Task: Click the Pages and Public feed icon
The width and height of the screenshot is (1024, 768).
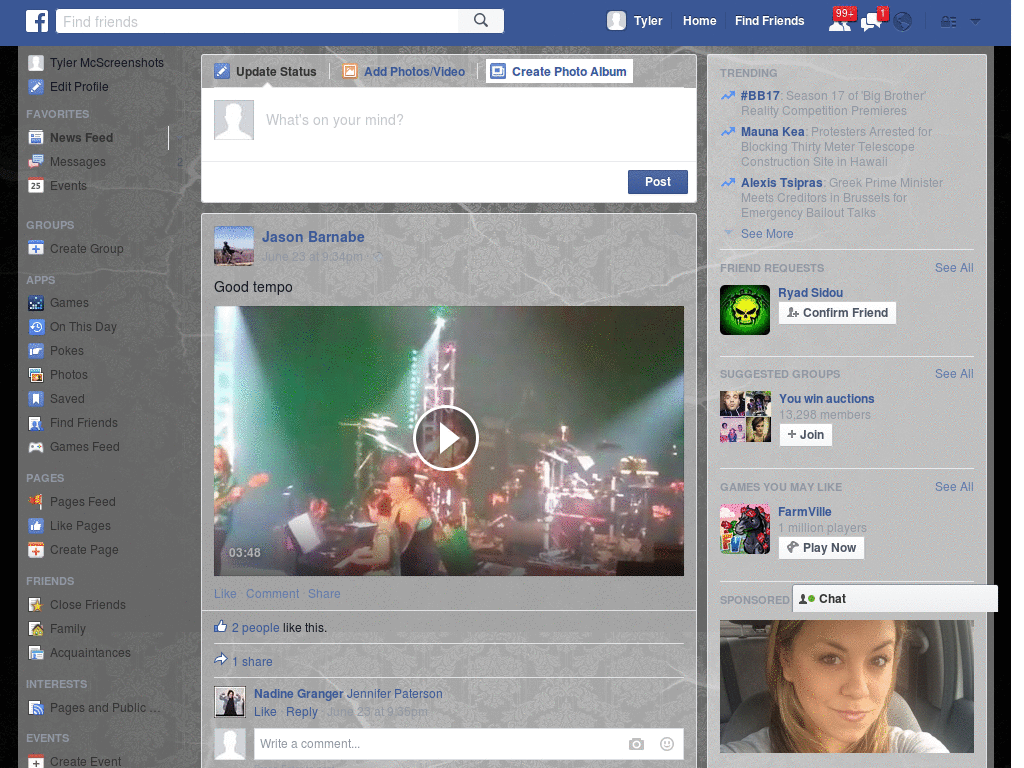Action: tap(36, 708)
